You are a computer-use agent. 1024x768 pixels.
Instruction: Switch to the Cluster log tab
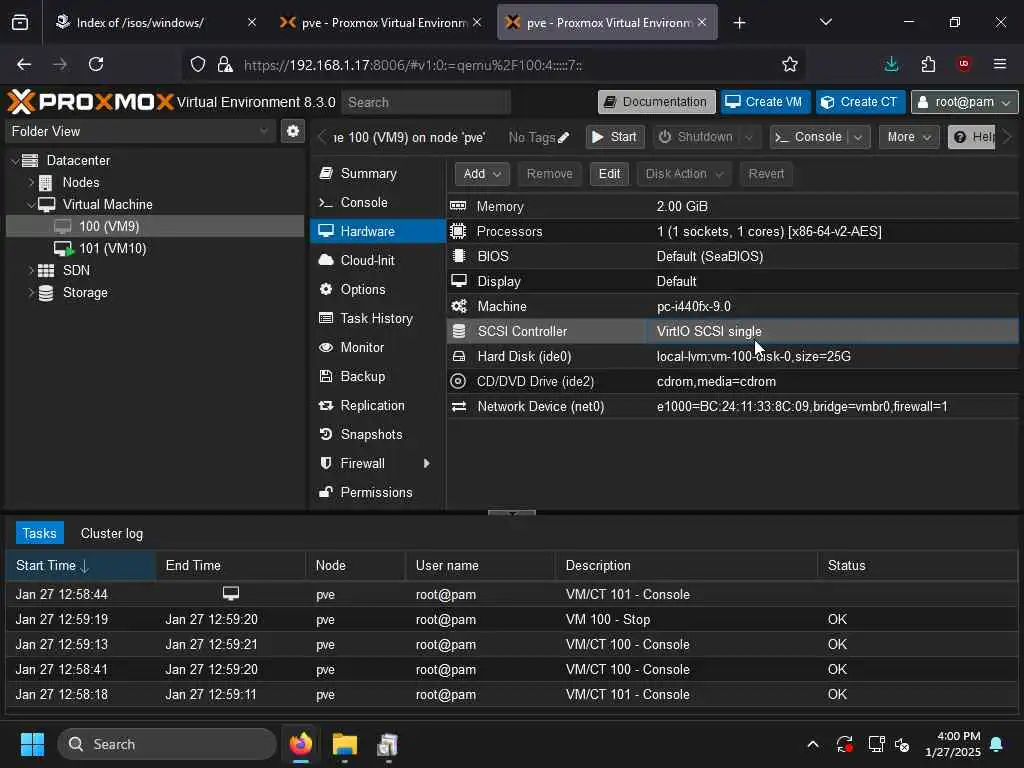112,534
